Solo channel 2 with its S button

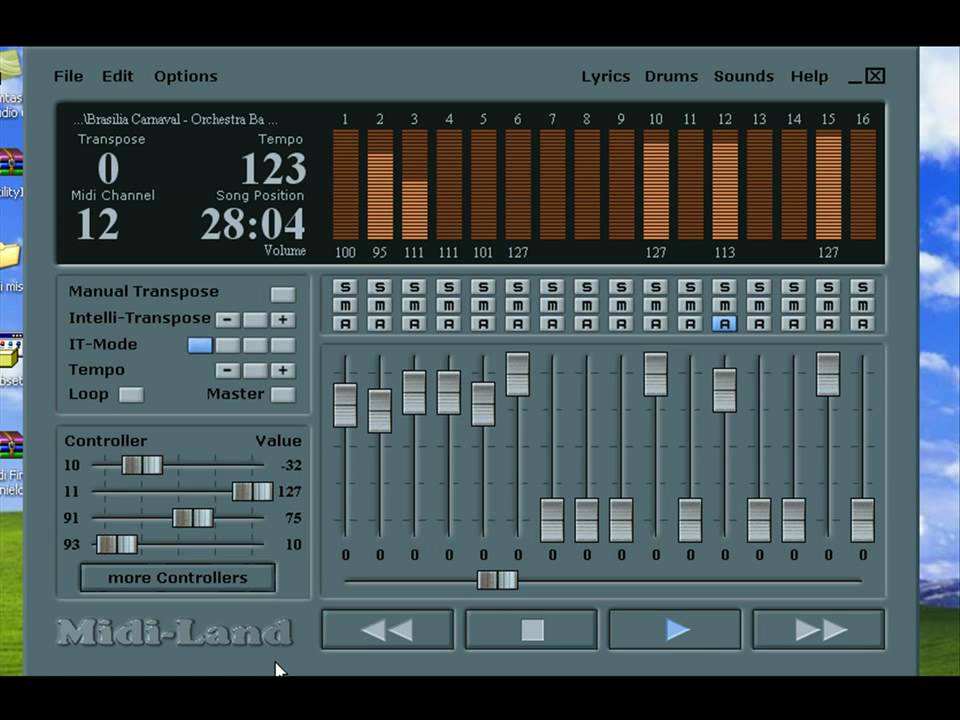coord(380,287)
